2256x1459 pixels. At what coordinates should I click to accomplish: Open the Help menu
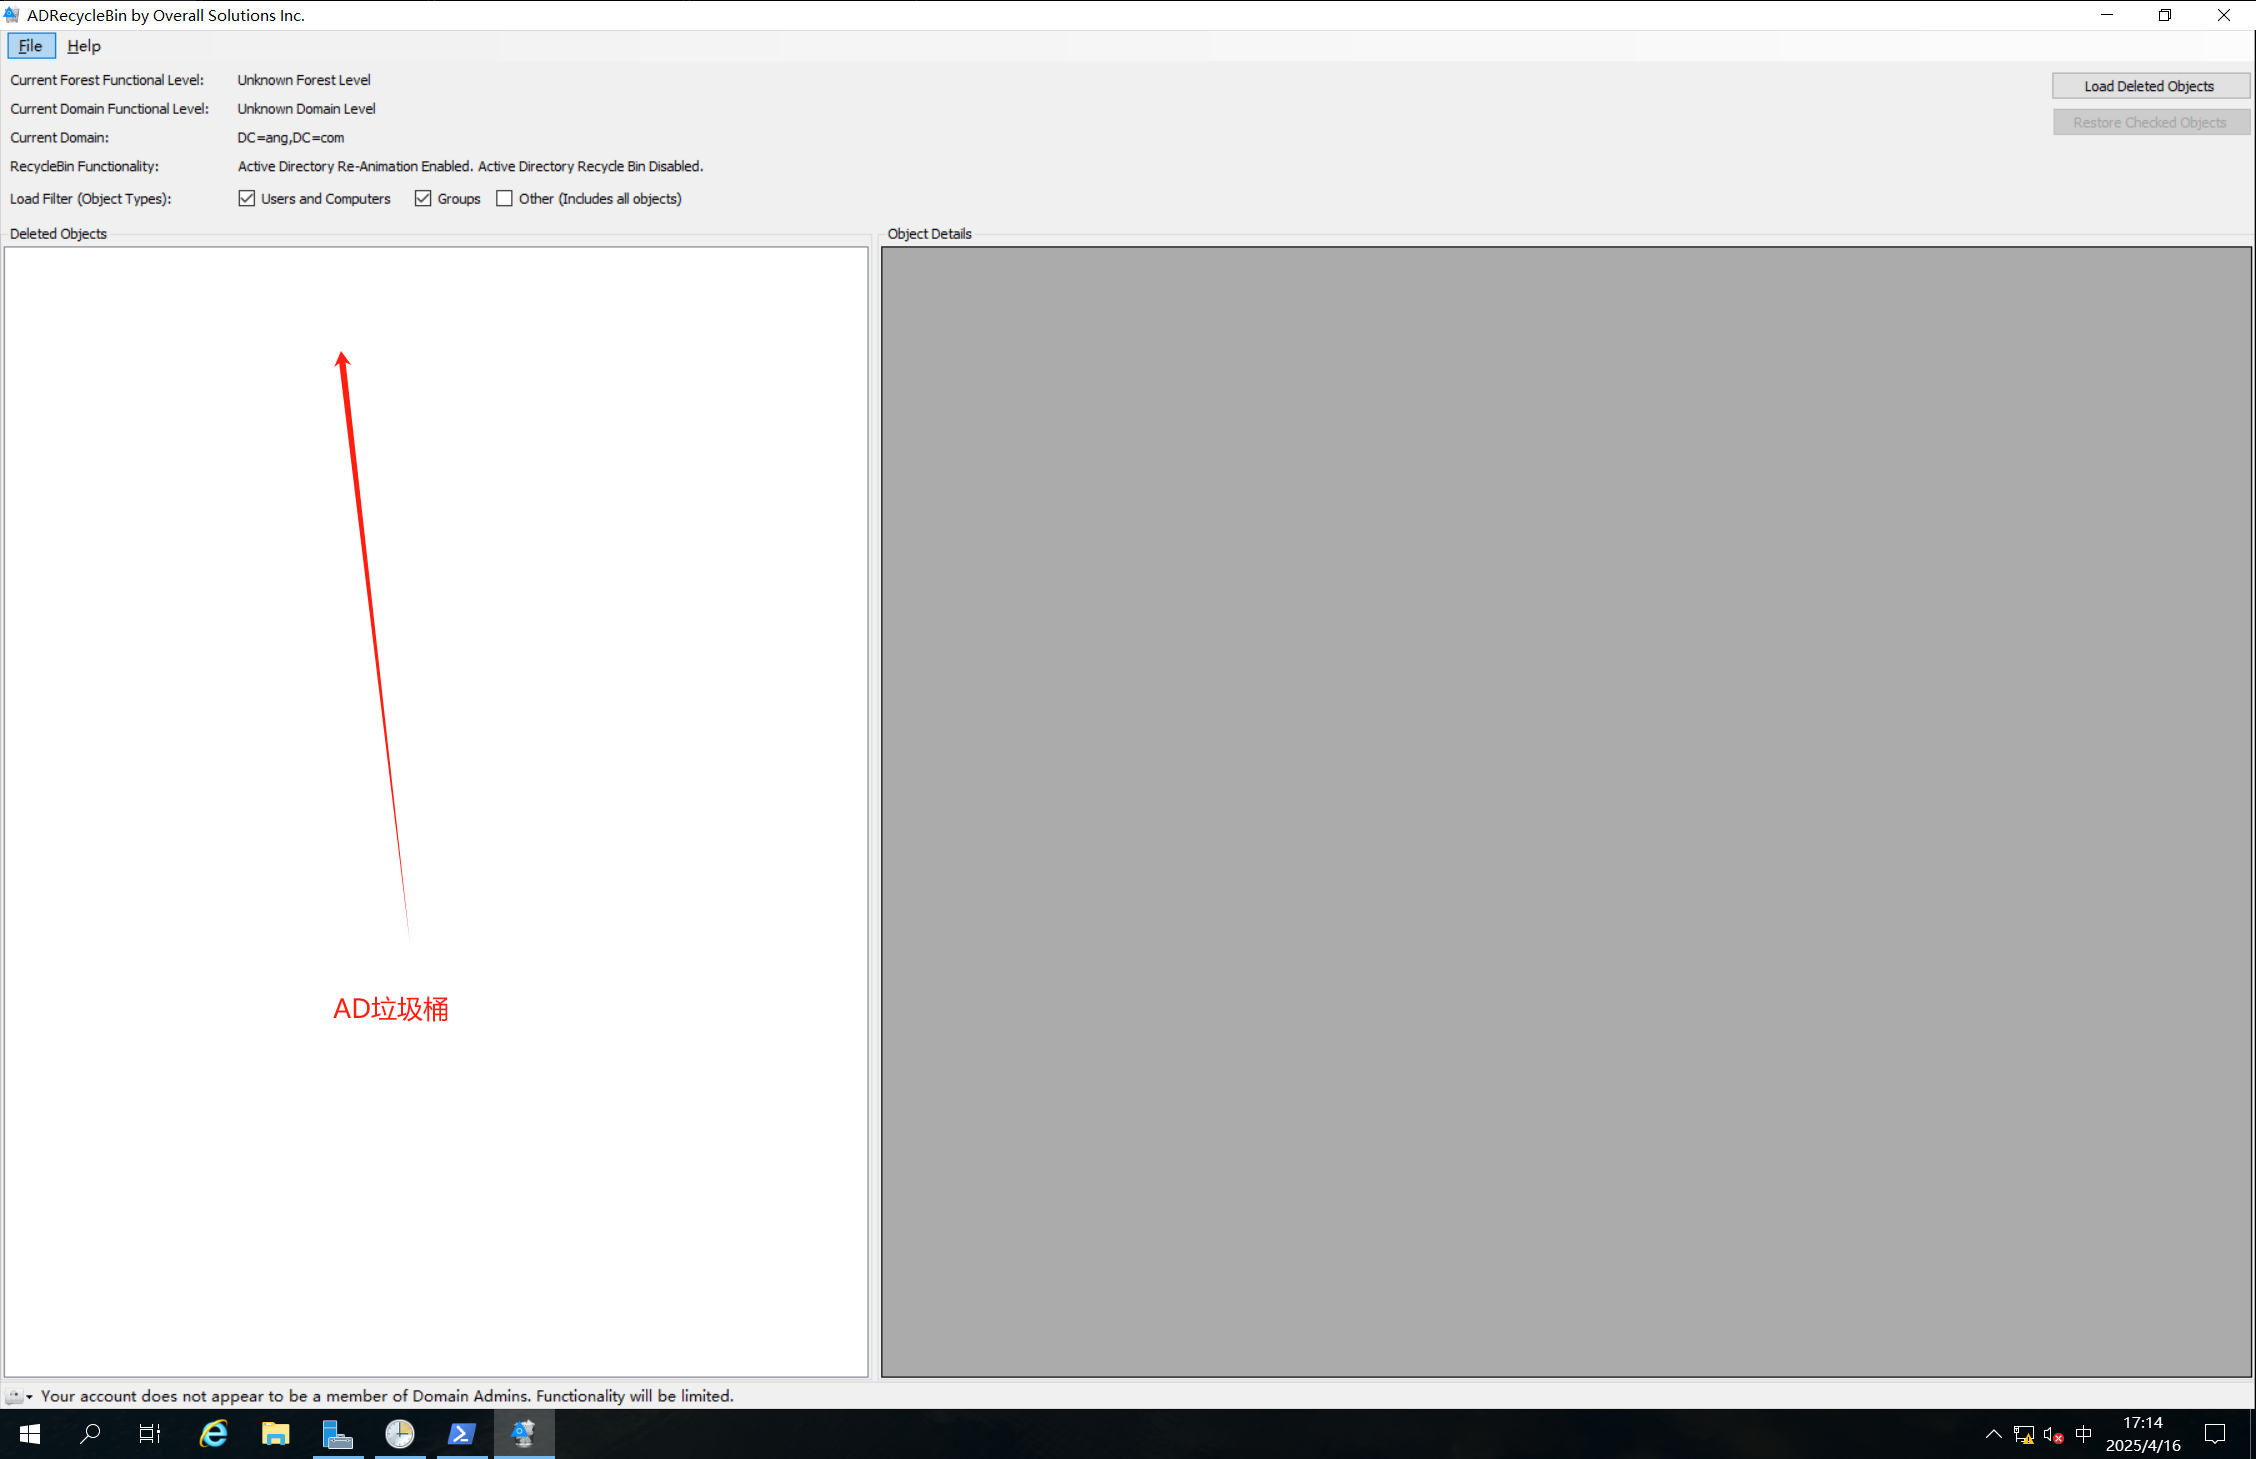click(x=84, y=46)
